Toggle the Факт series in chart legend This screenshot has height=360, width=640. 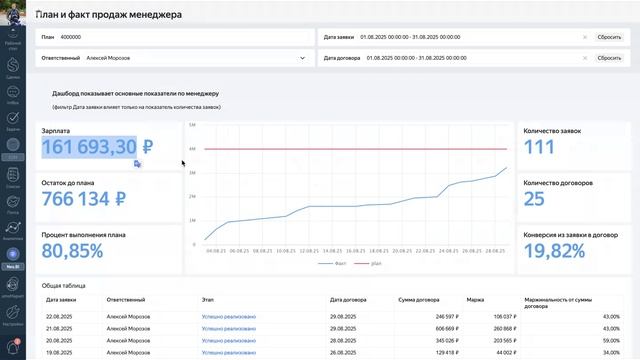(x=332, y=264)
